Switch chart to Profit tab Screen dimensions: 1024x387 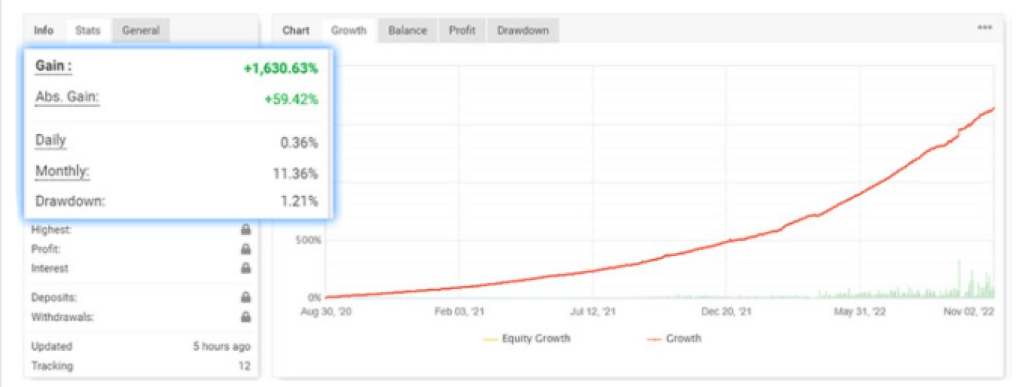pos(462,30)
